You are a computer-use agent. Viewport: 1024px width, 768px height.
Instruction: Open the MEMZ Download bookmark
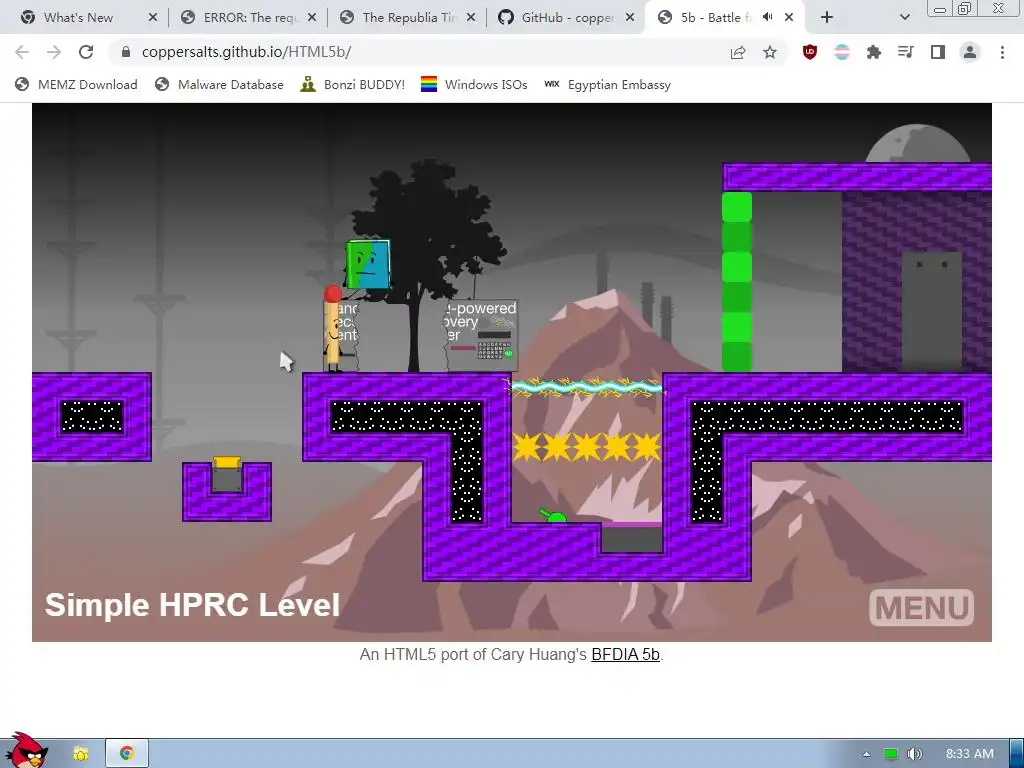[76, 84]
